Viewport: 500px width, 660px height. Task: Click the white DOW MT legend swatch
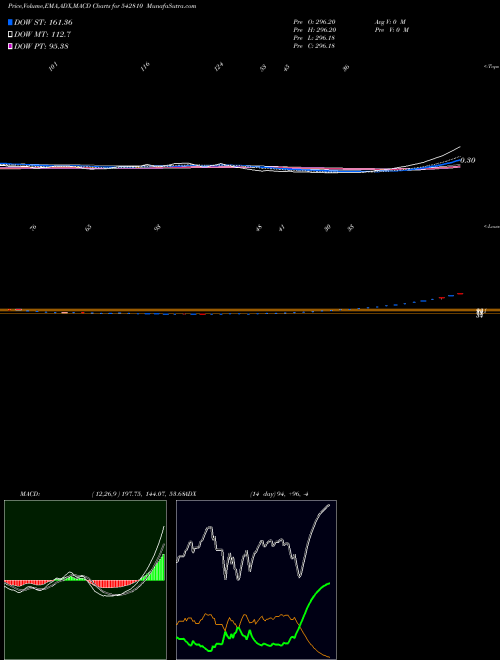pyautogui.click(x=10, y=34)
